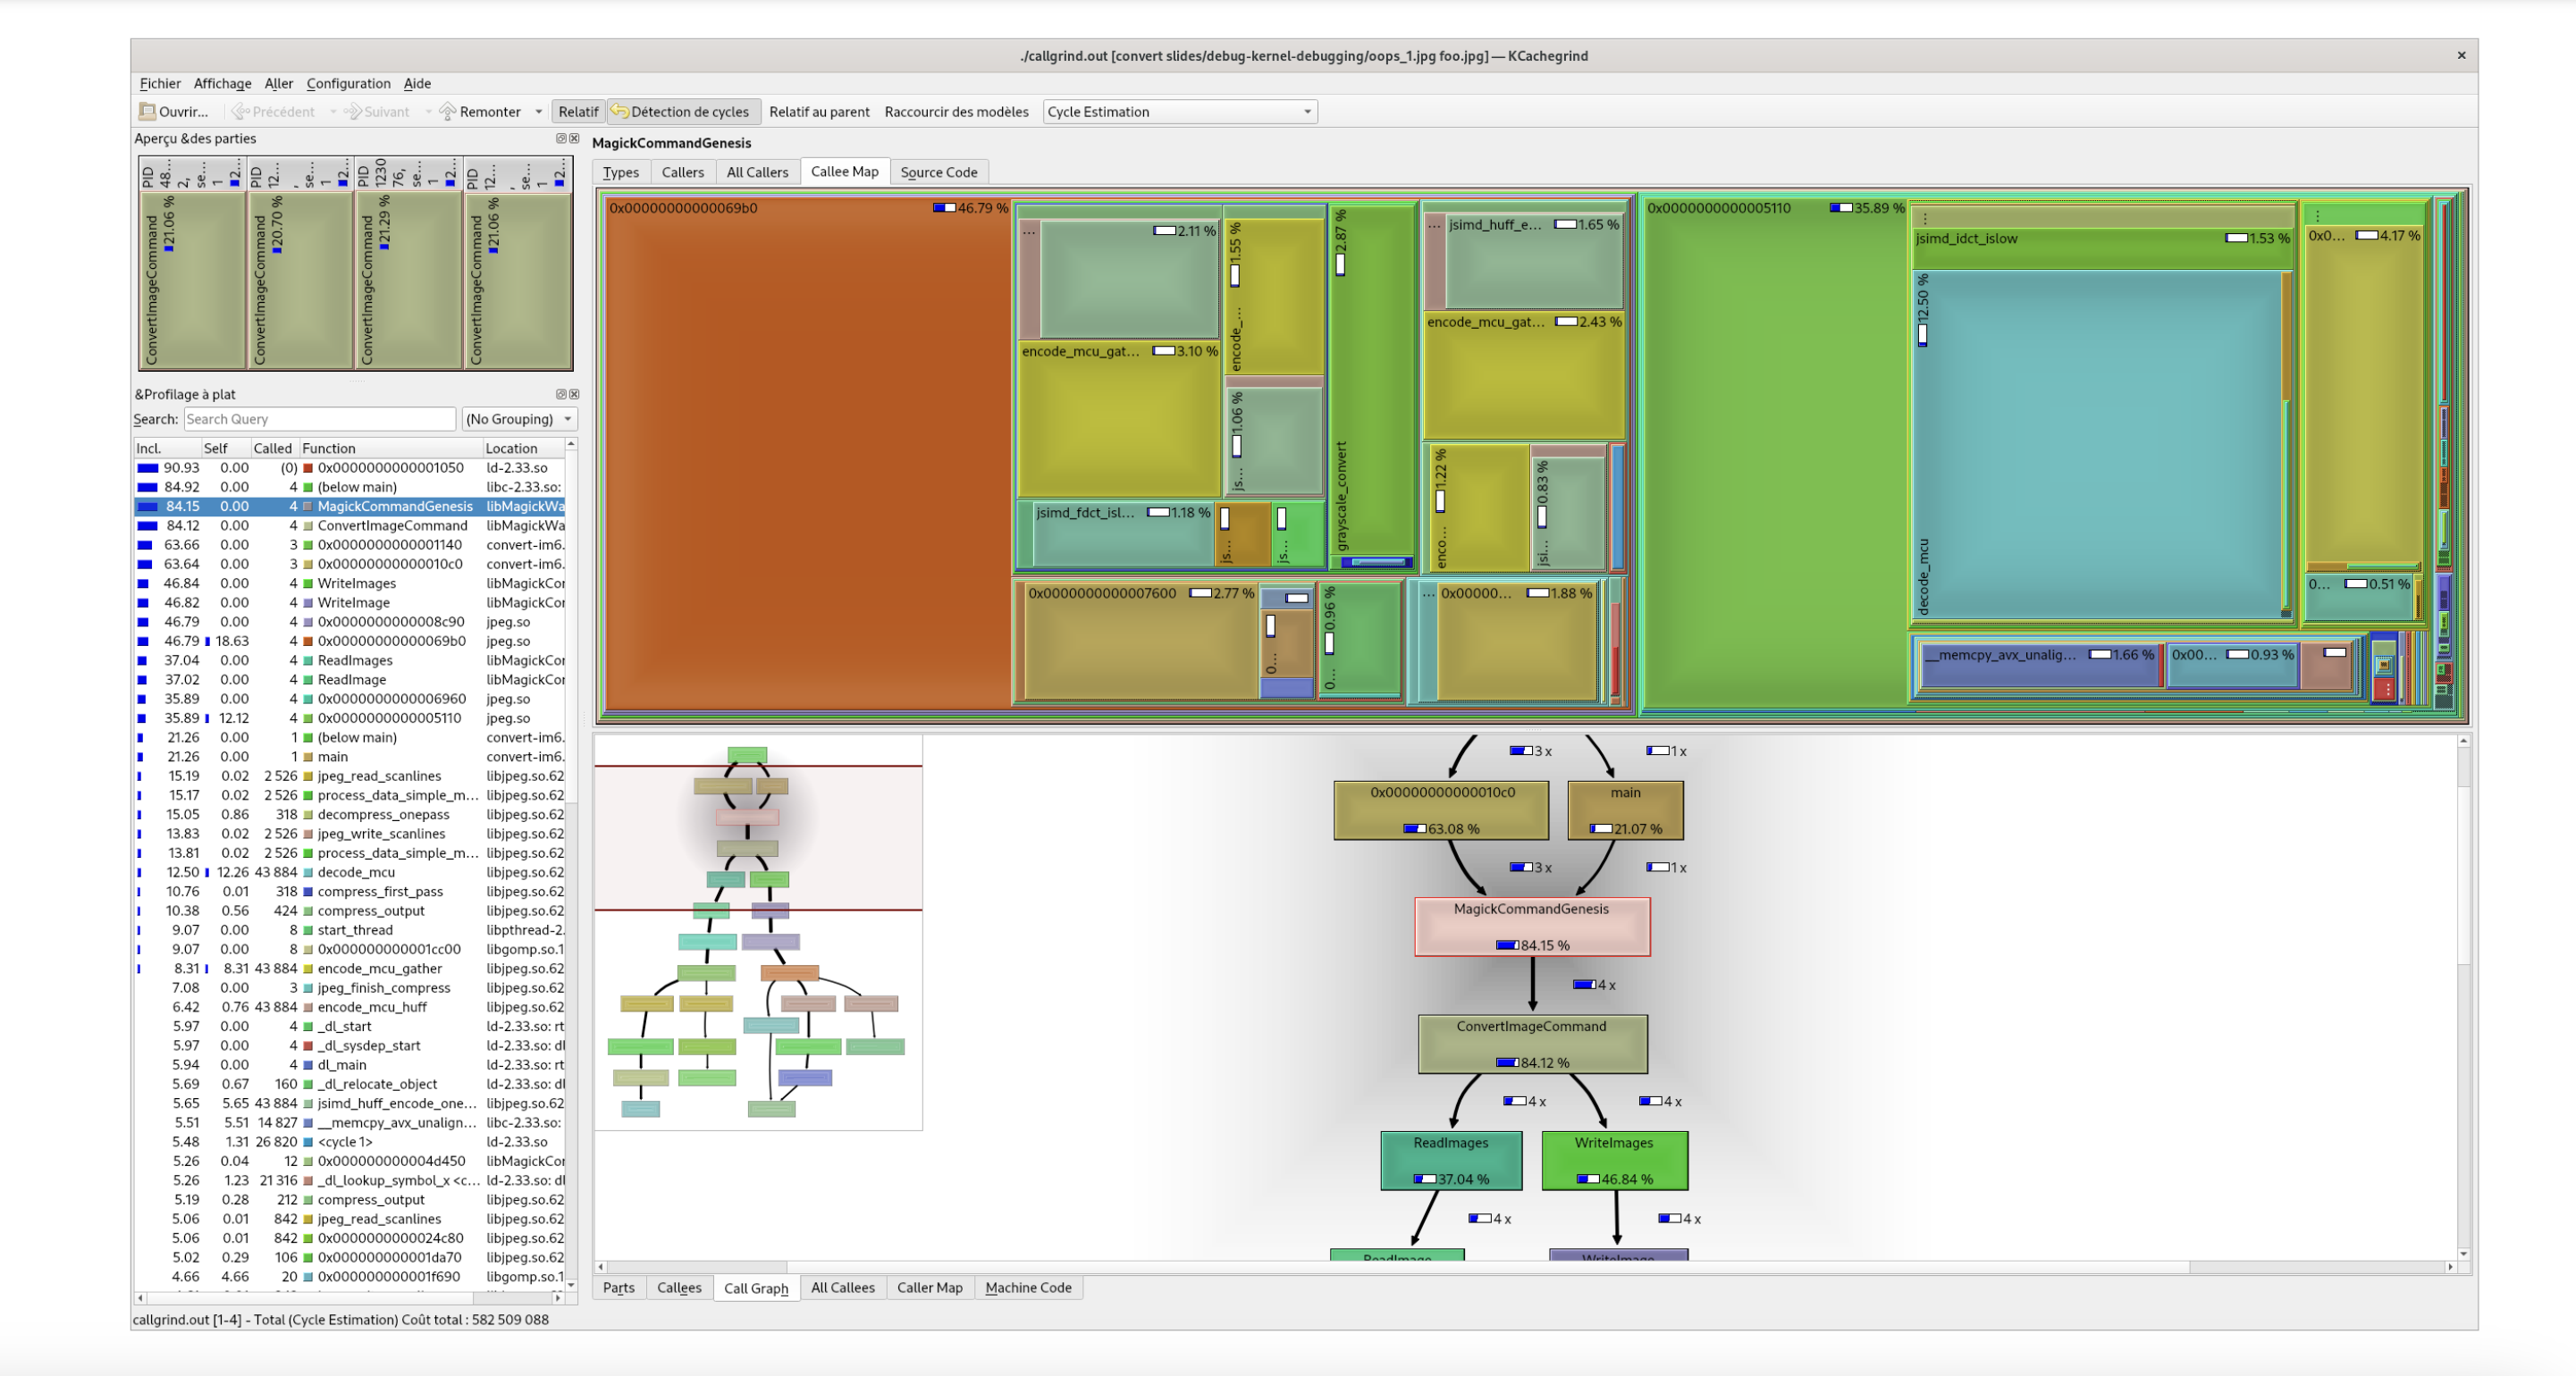
Task: Open the Configuration menu
Action: tap(348, 83)
